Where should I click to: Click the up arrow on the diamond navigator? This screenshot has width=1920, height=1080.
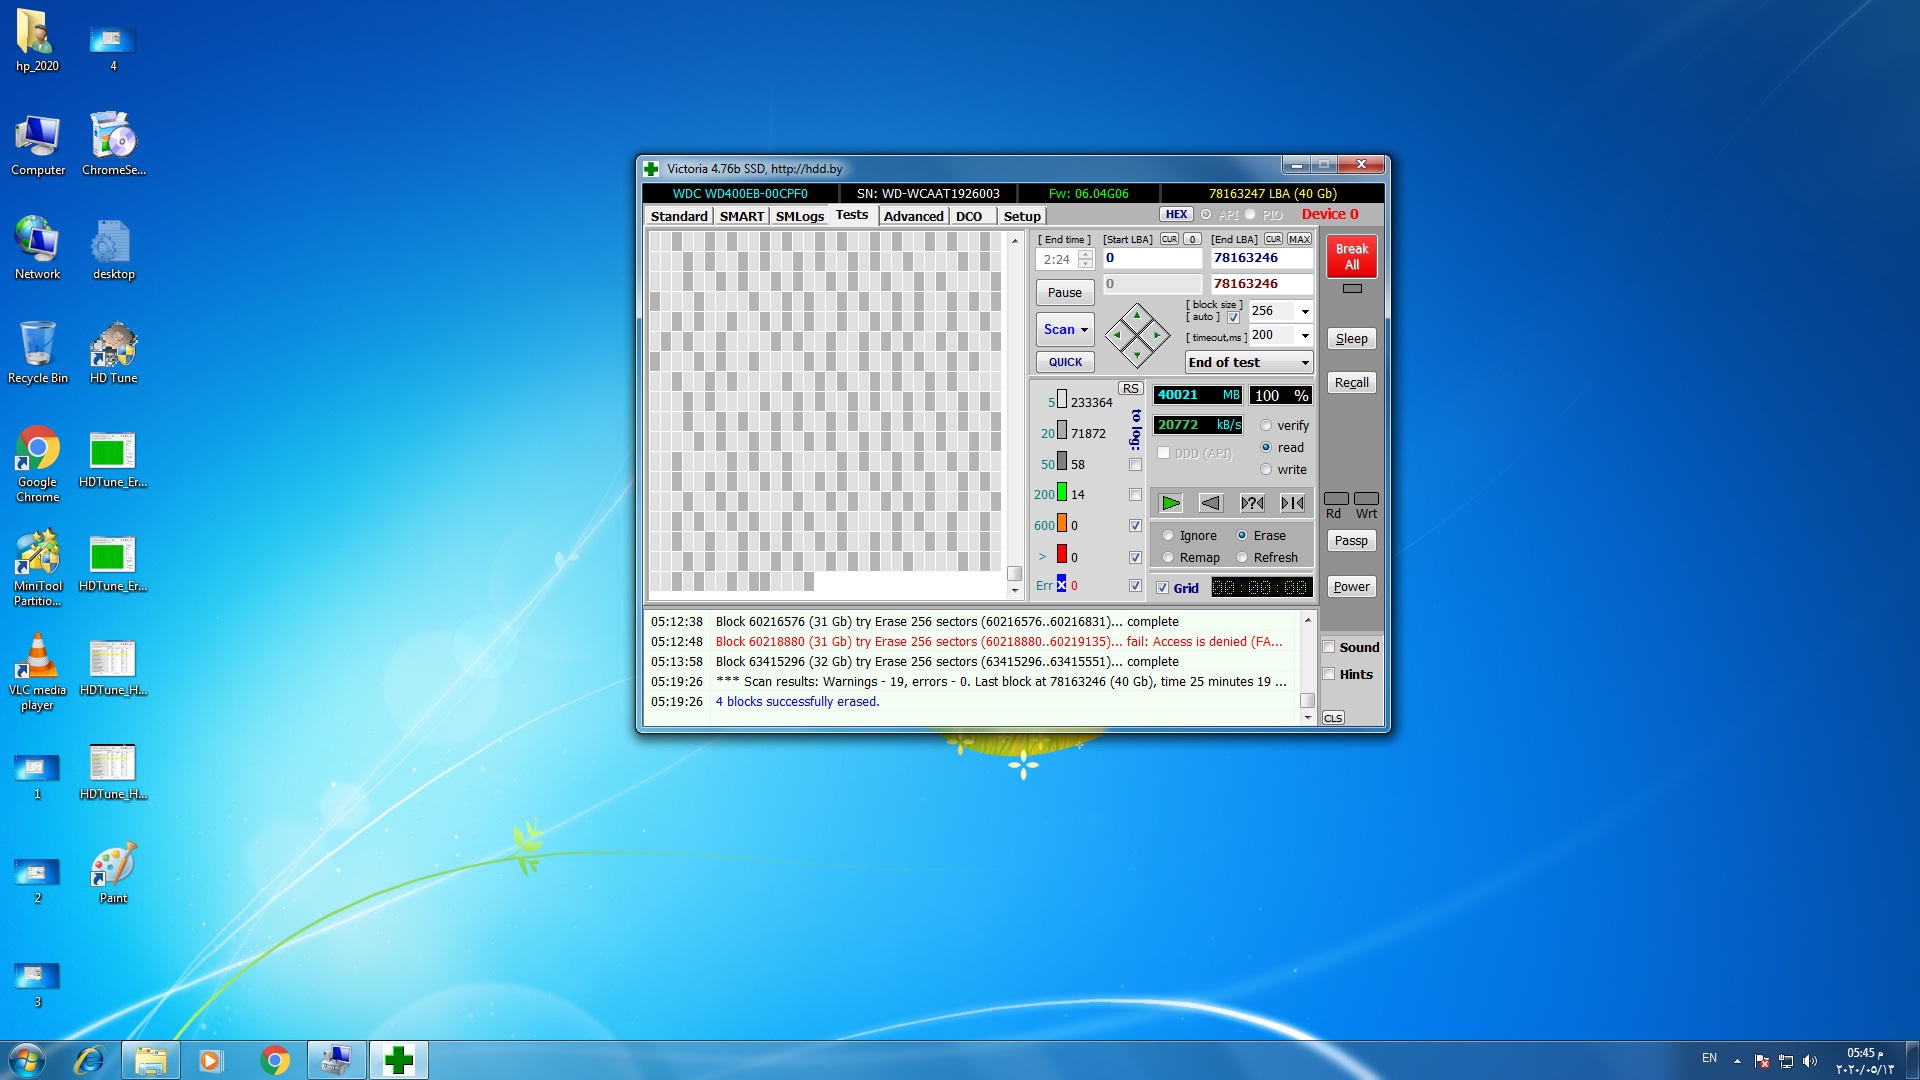(x=1137, y=316)
